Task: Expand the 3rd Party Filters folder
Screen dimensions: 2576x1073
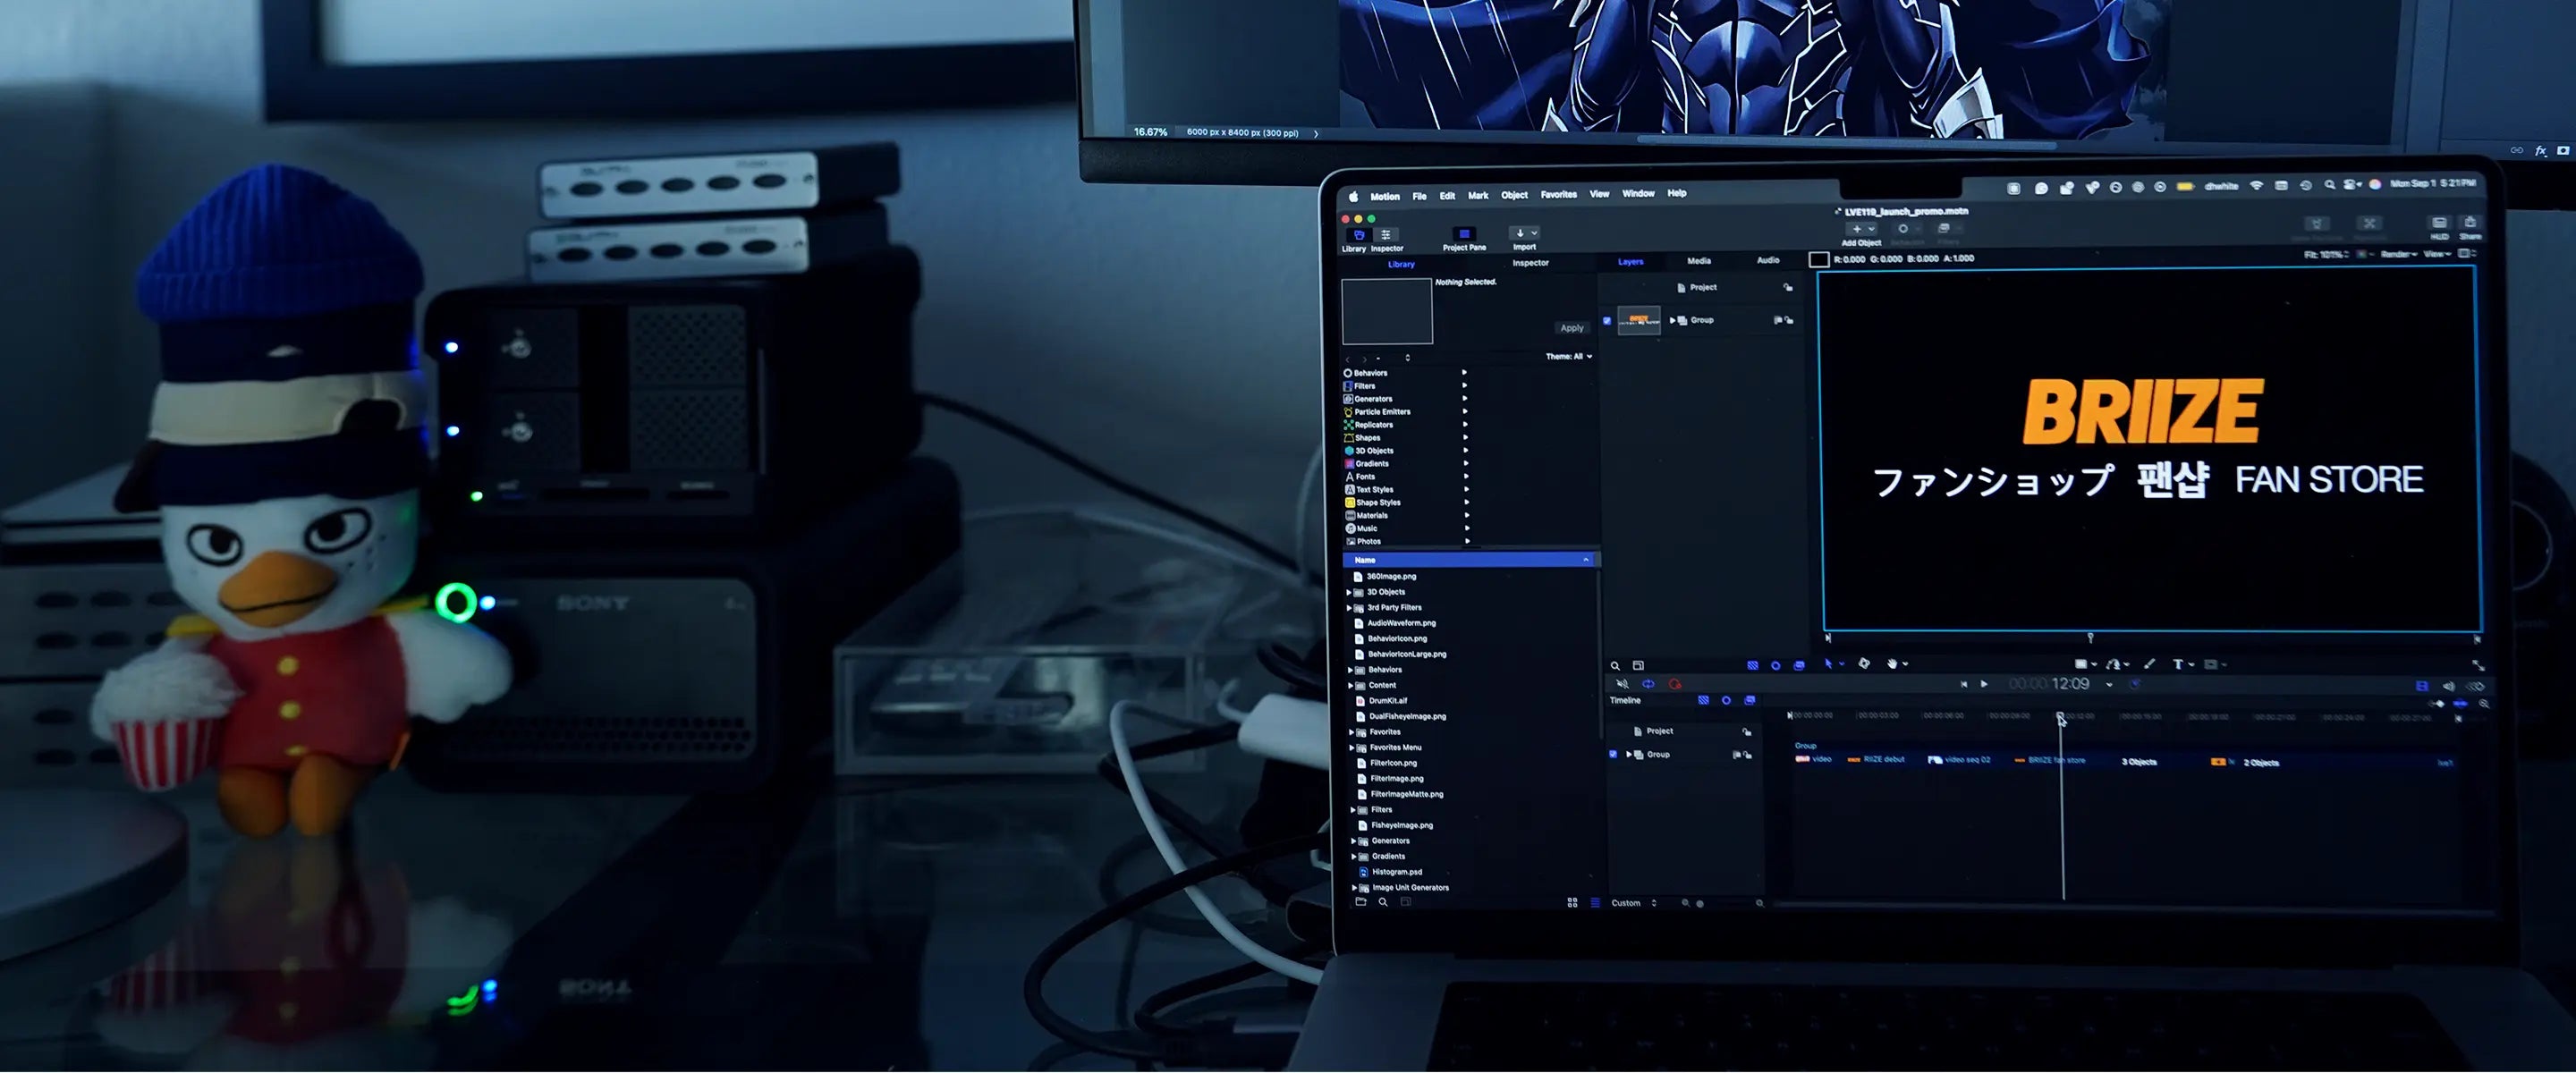Action: (x=1349, y=608)
